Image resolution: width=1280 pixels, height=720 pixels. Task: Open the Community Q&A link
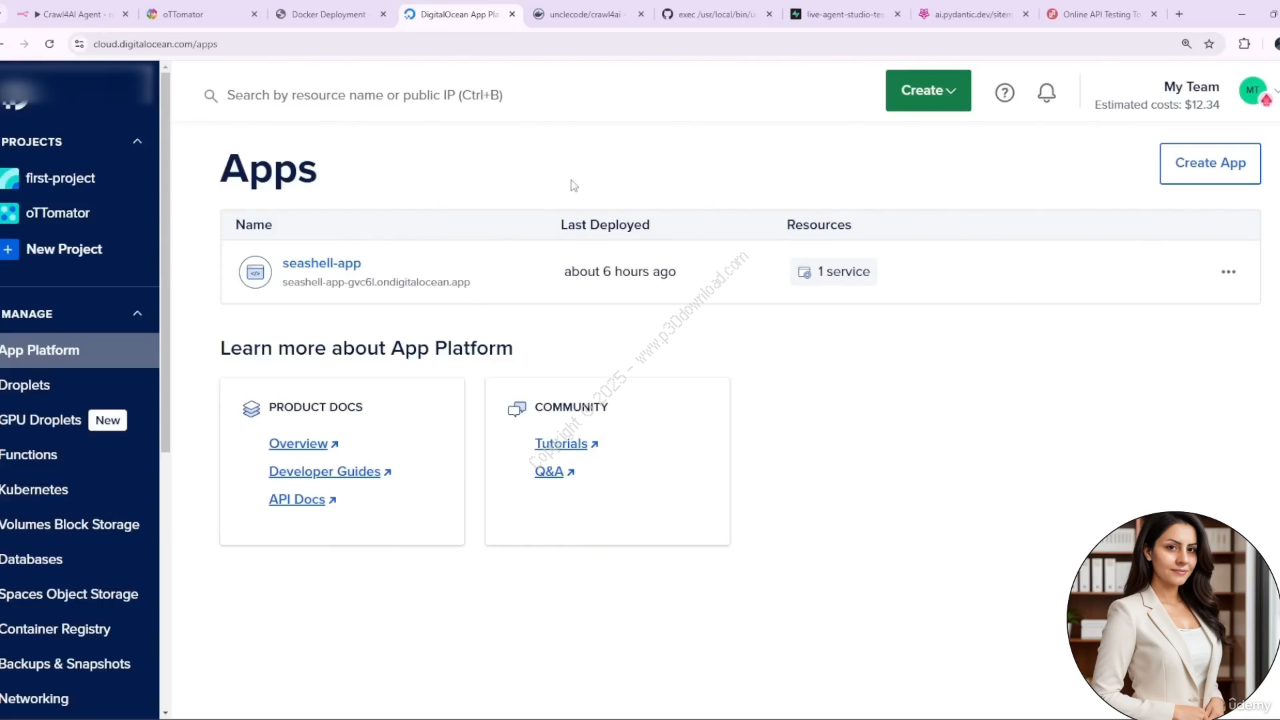tap(554, 472)
